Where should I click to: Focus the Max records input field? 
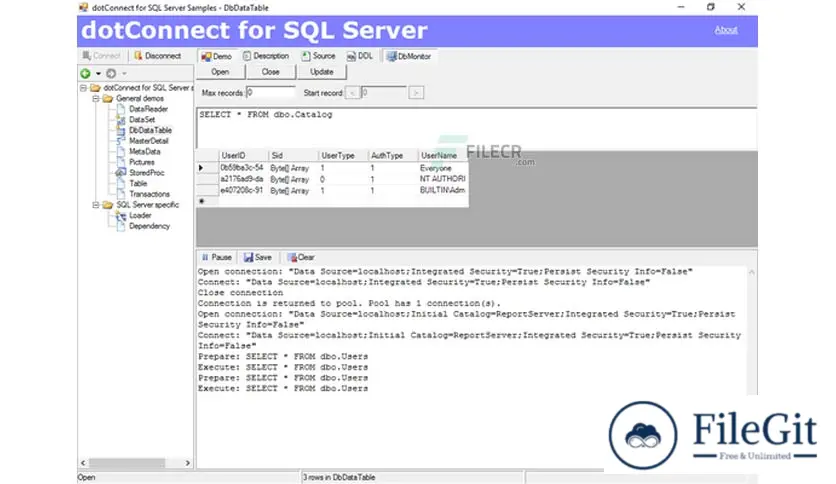[270, 92]
